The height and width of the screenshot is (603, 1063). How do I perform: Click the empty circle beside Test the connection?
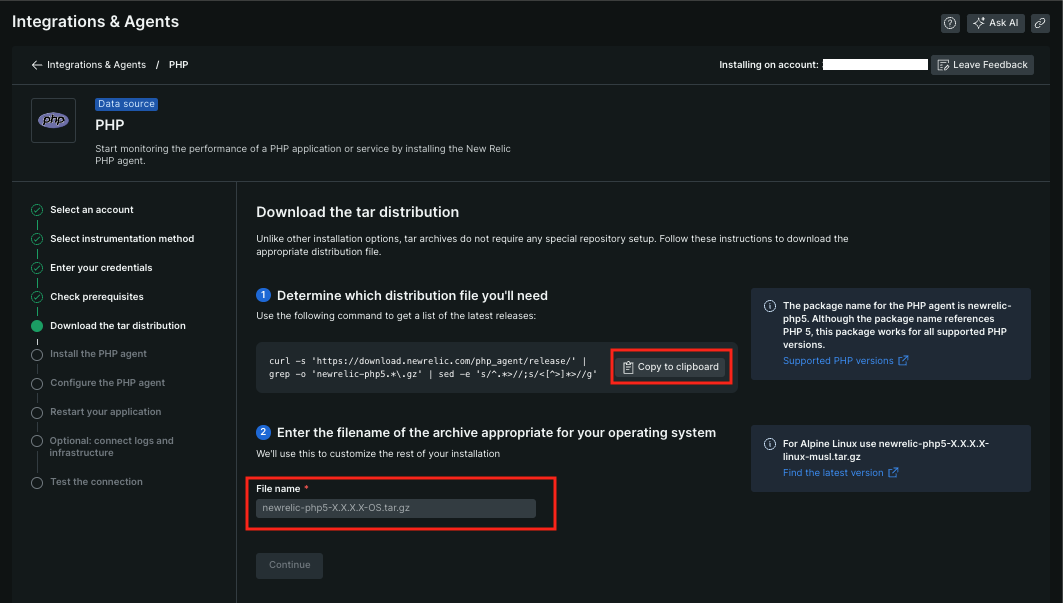coord(37,483)
